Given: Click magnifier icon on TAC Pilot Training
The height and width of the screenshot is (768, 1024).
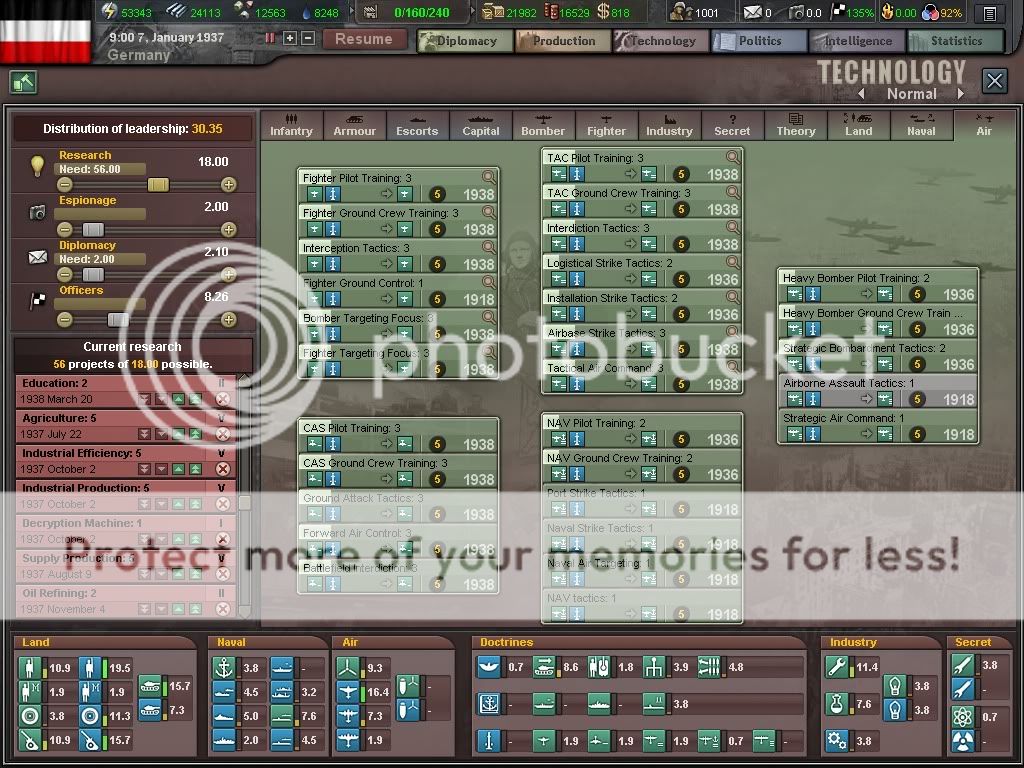Looking at the screenshot, I should 733,157.
